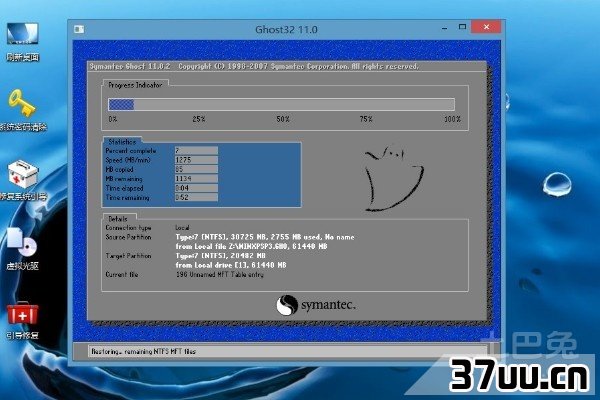Click the 75% progress mark label
The height and width of the screenshot is (400, 600).
click(366, 119)
